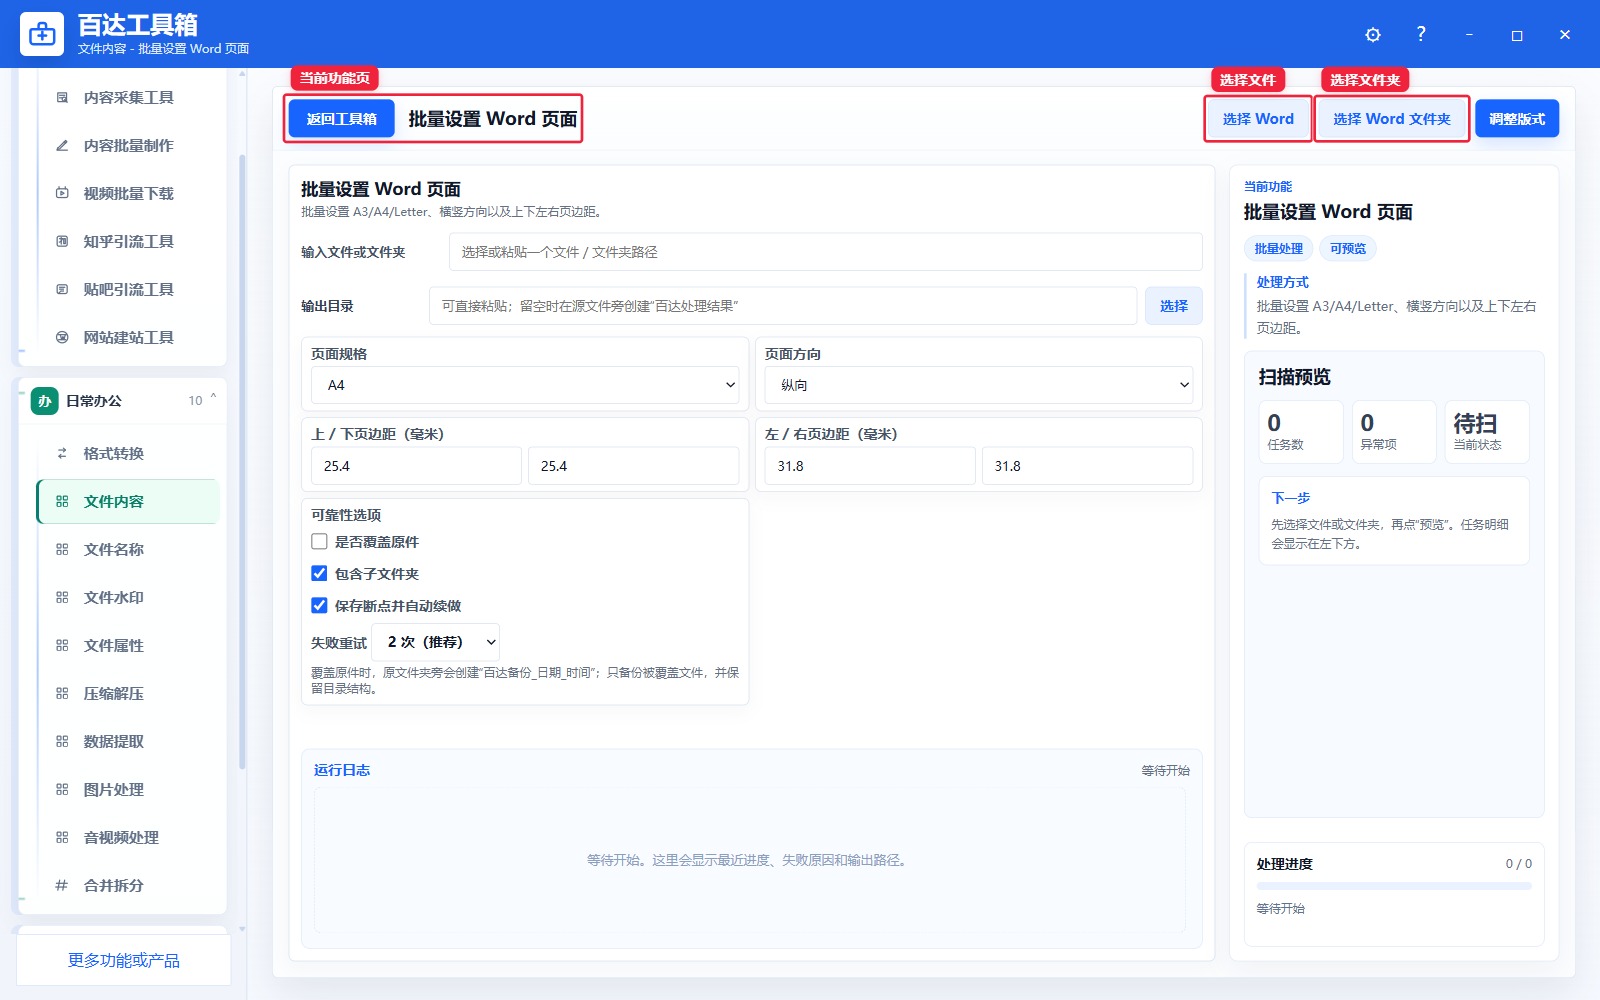Open 视频批量下载 in the sidebar
Viewport: 1600px width, 1000px height.
click(128, 194)
